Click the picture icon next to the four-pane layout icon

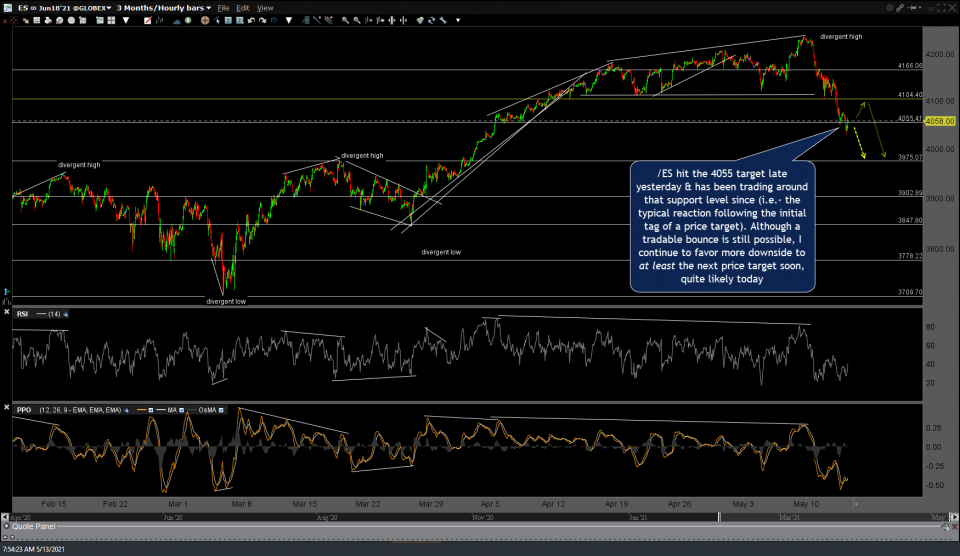click(x=100, y=21)
